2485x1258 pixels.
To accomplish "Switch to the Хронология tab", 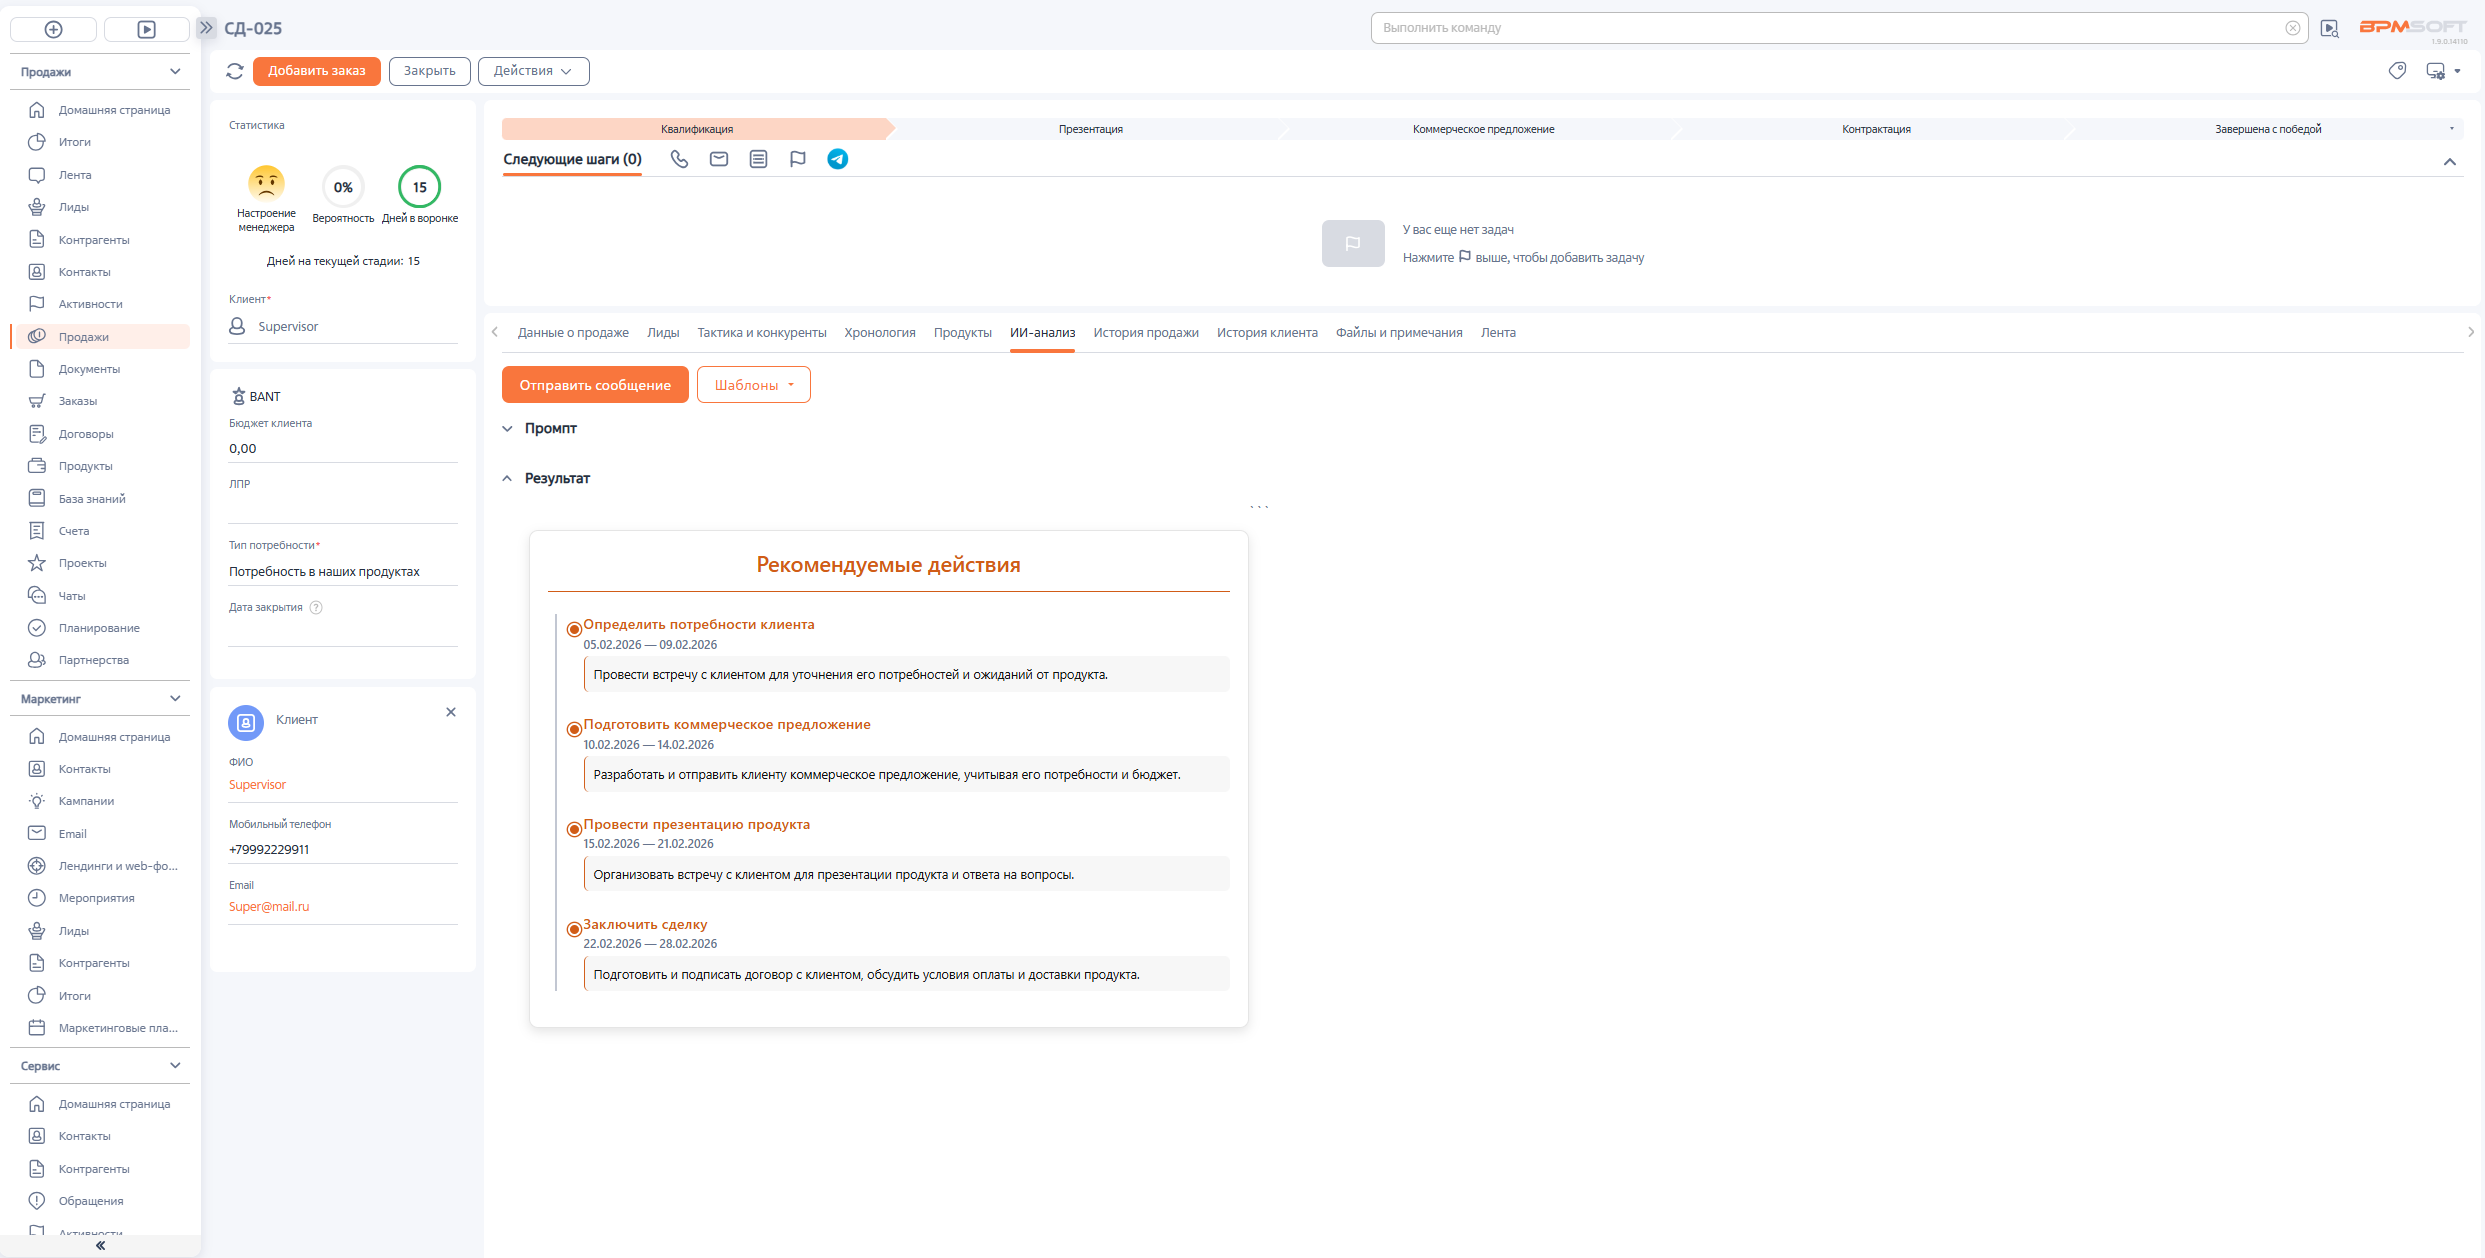I will click(879, 333).
